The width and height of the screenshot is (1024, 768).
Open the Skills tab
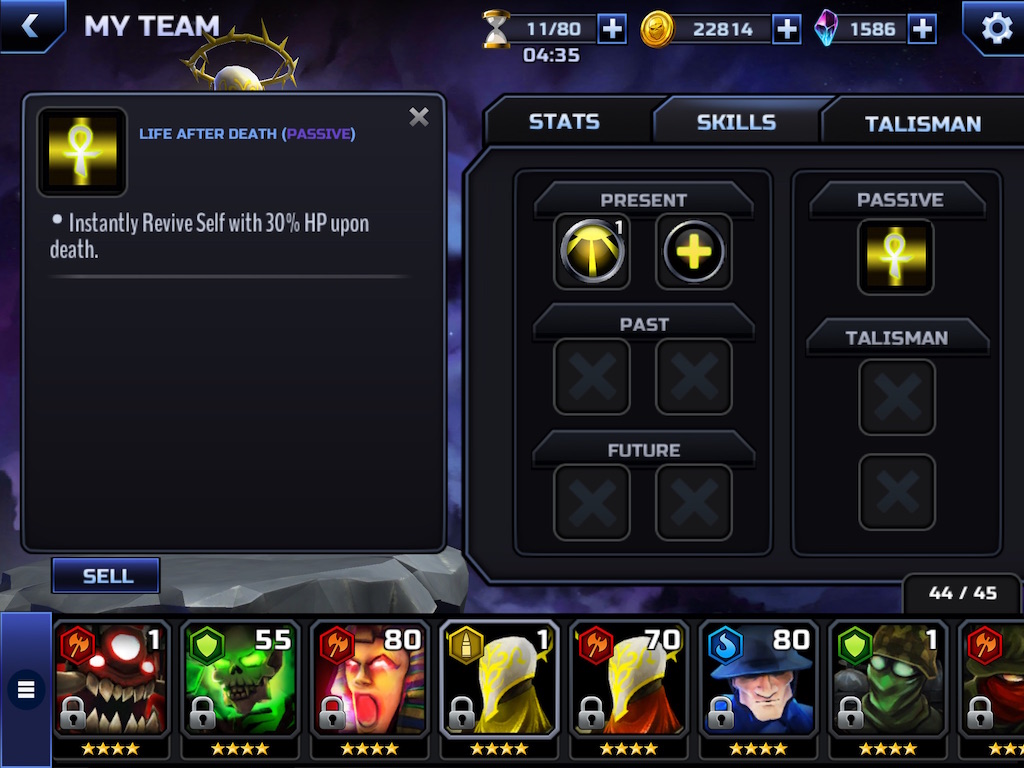[736, 121]
